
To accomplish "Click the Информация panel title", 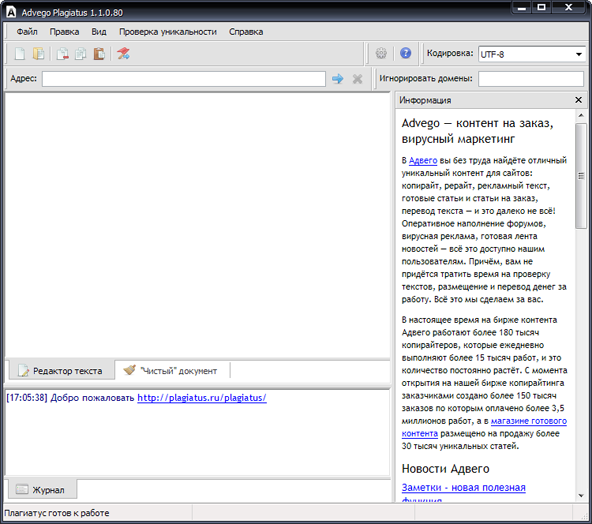I will pyautogui.click(x=425, y=100).
